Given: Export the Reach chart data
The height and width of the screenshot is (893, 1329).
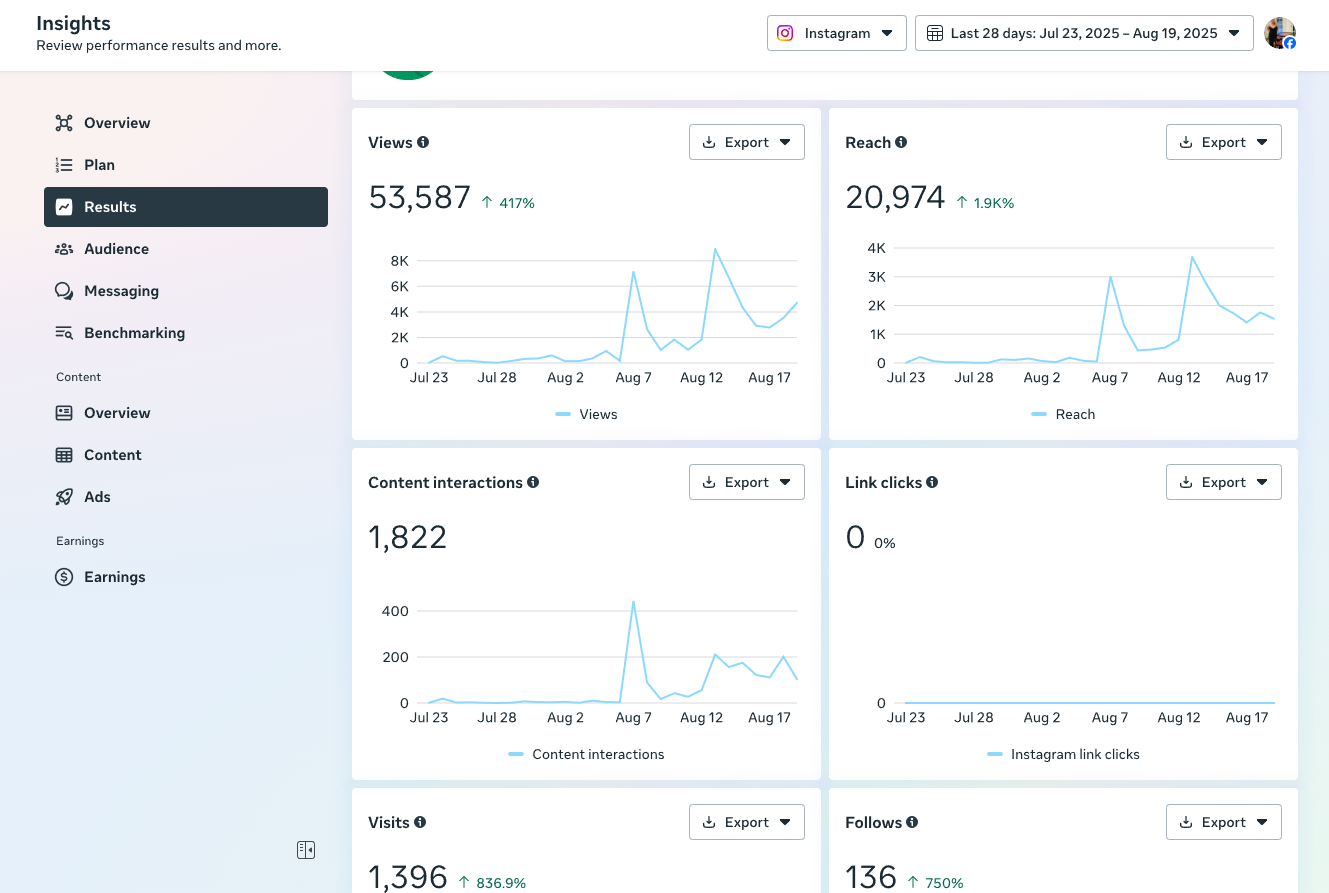Looking at the screenshot, I should (x=1223, y=142).
